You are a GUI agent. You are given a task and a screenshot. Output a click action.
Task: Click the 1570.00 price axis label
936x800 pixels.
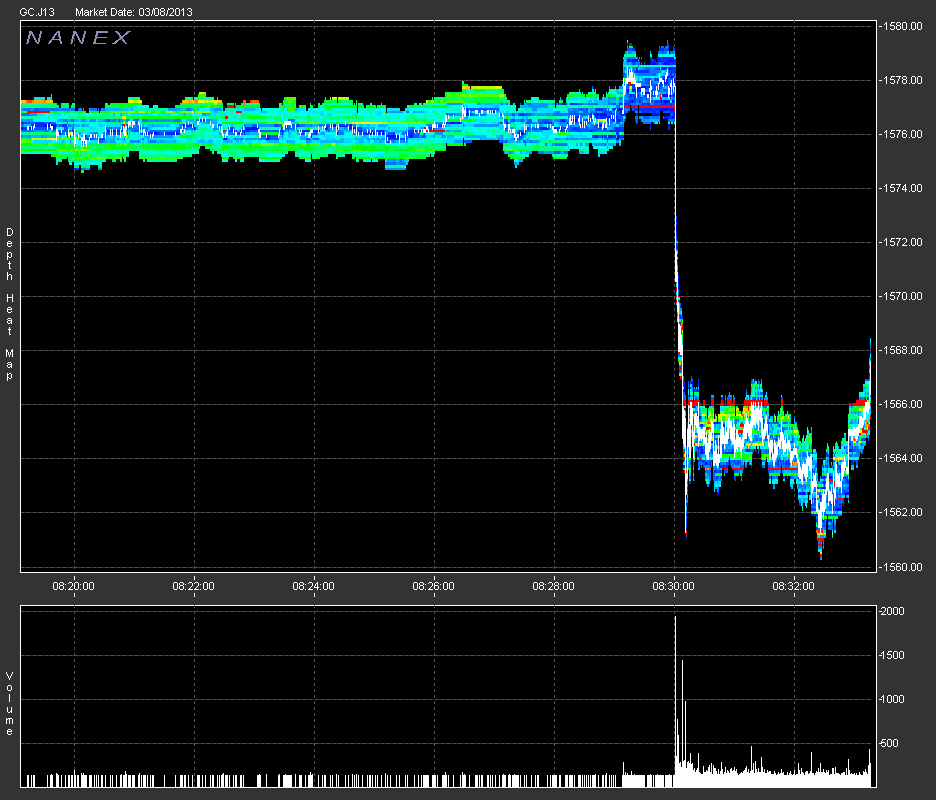pyautogui.click(x=902, y=296)
